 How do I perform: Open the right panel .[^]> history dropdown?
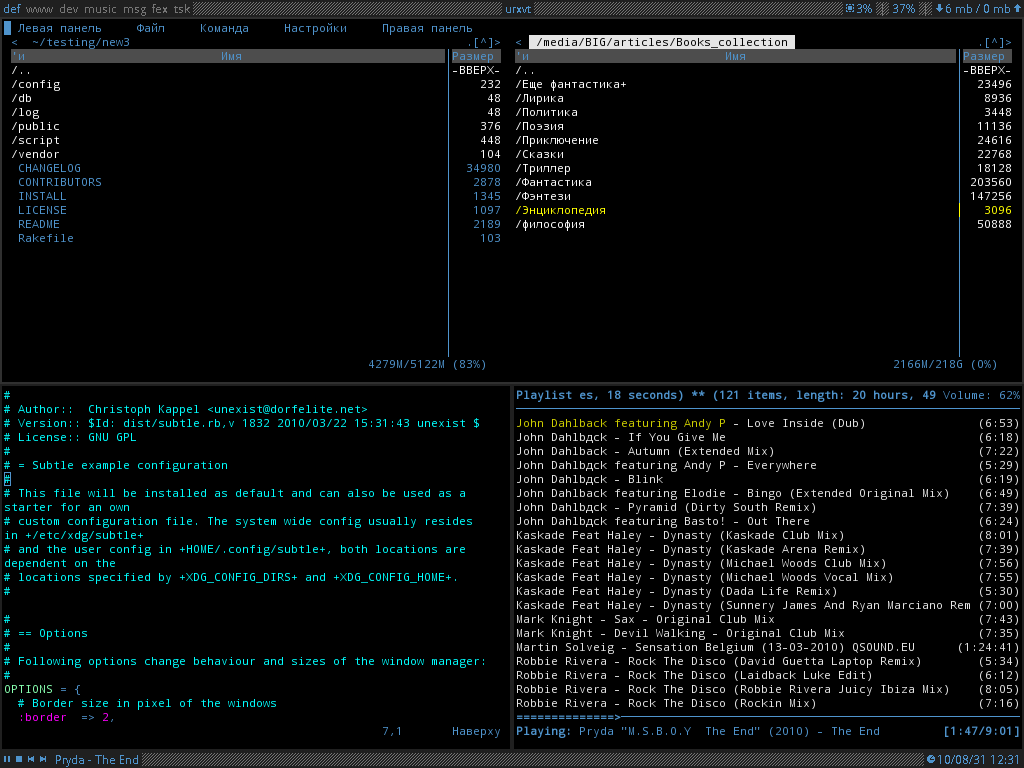tap(995, 42)
